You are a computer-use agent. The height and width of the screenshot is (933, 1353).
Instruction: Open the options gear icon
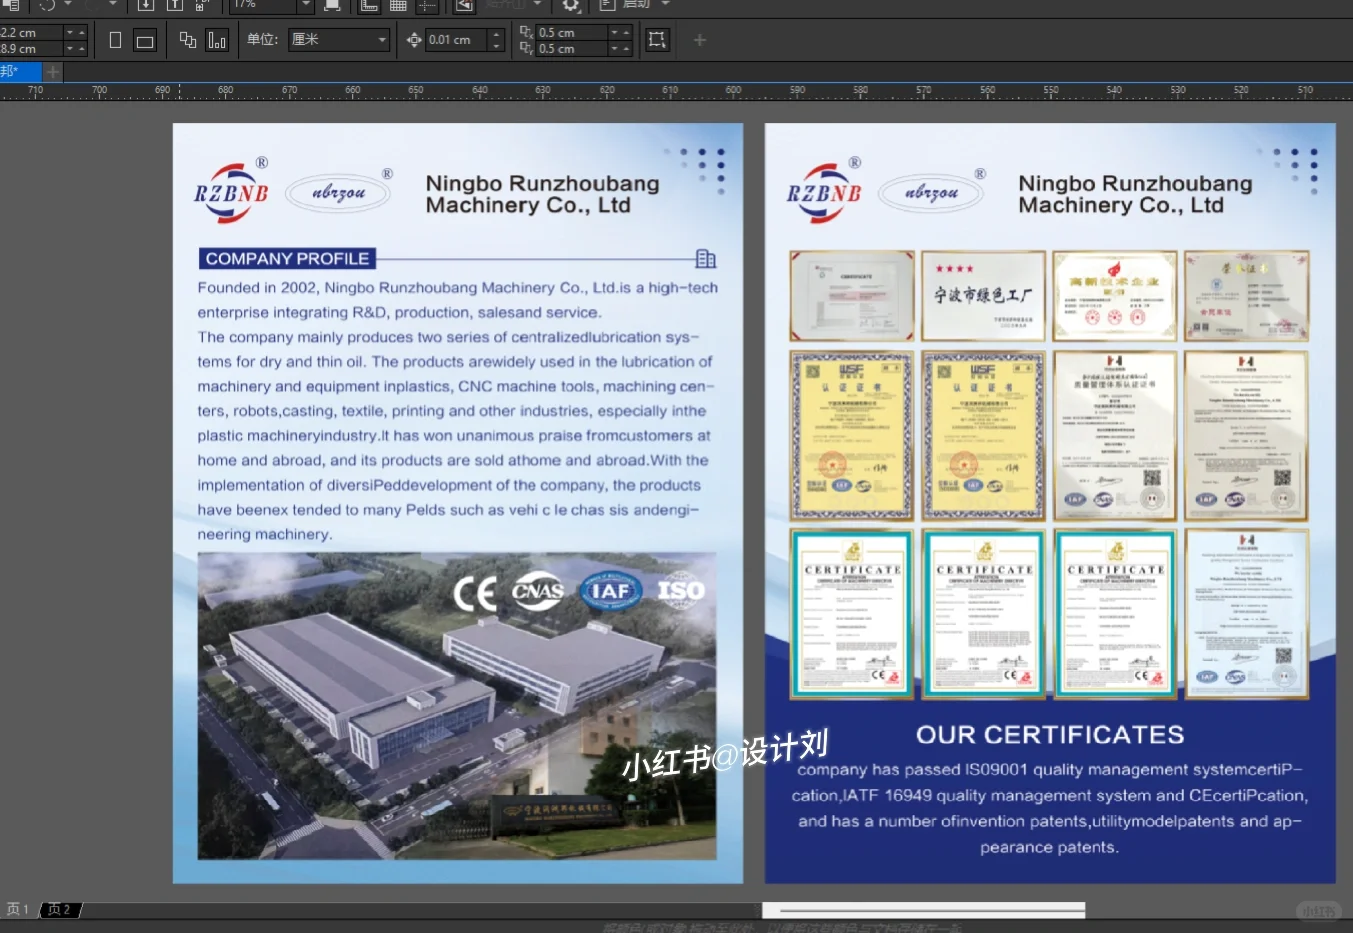570,5
